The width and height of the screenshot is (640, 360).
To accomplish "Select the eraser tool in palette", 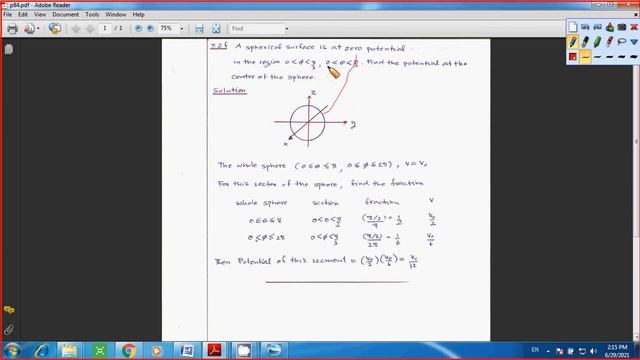I will [x=609, y=42].
